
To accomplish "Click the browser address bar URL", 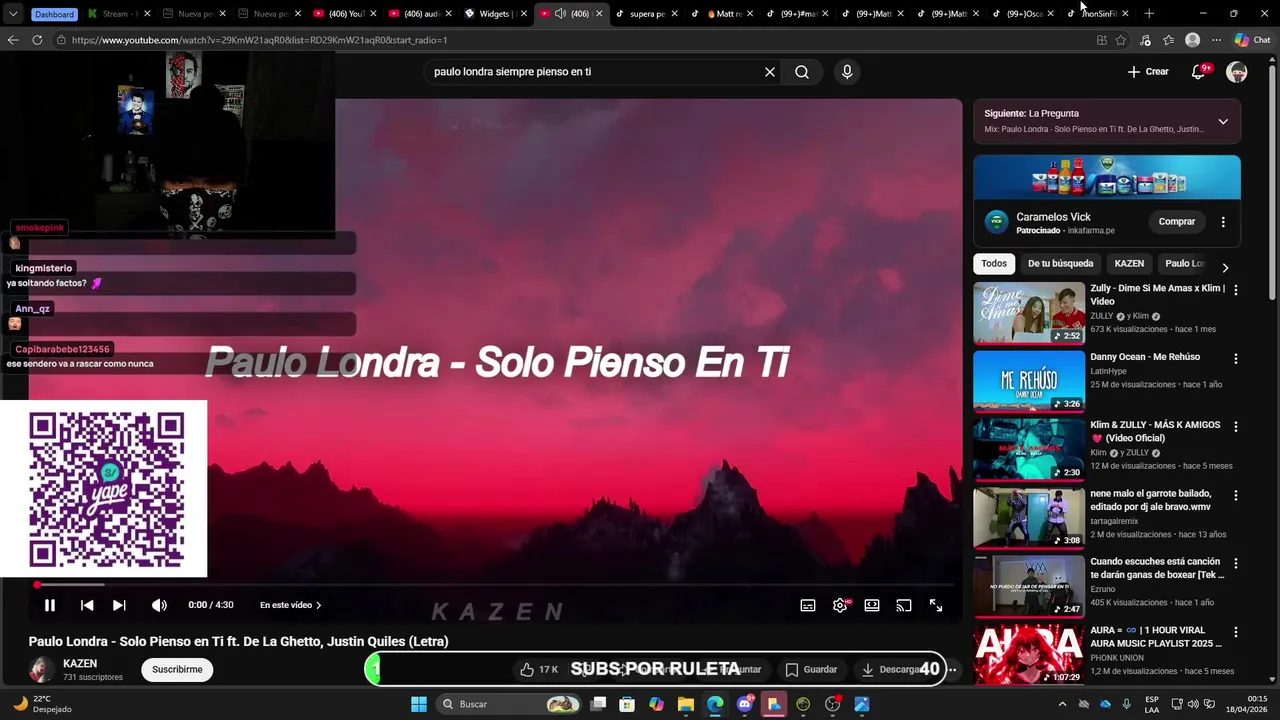I will [x=260, y=40].
